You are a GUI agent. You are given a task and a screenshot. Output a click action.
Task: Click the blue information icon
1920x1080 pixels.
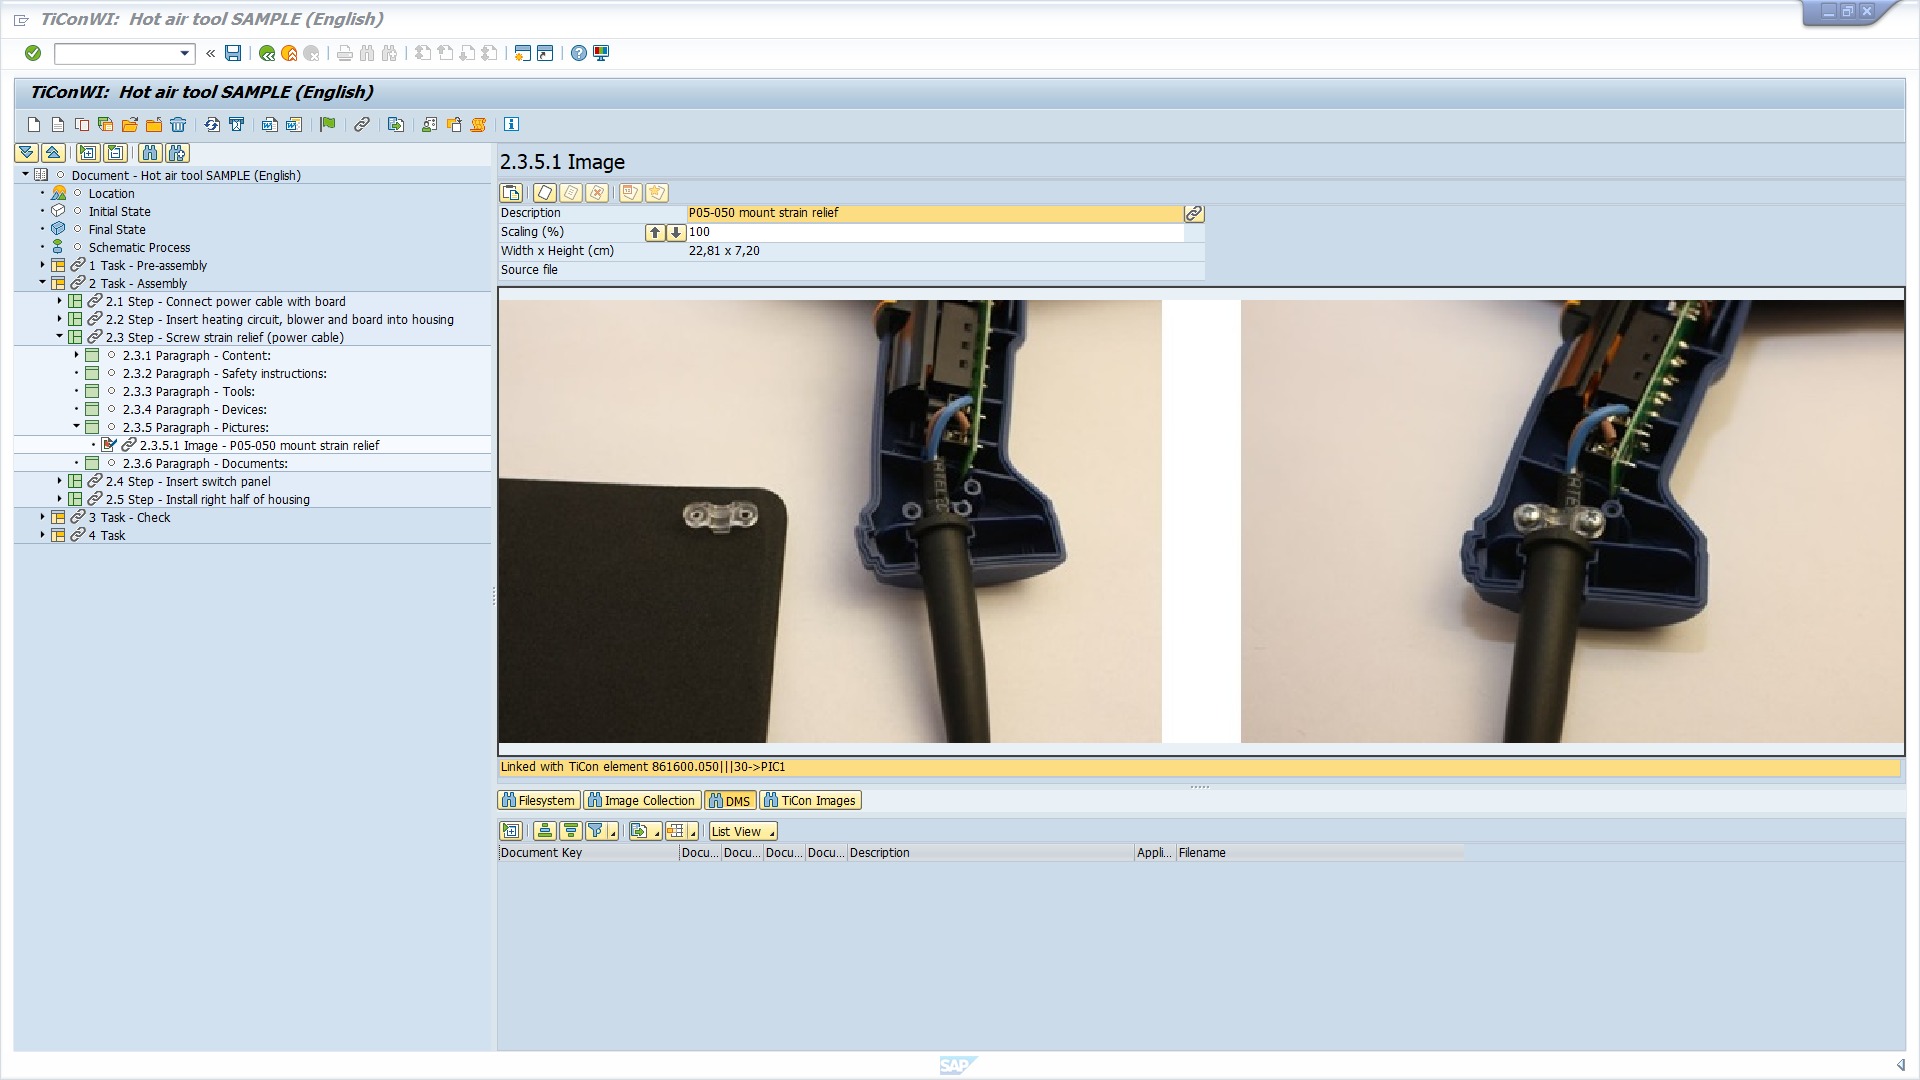[x=512, y=124]
